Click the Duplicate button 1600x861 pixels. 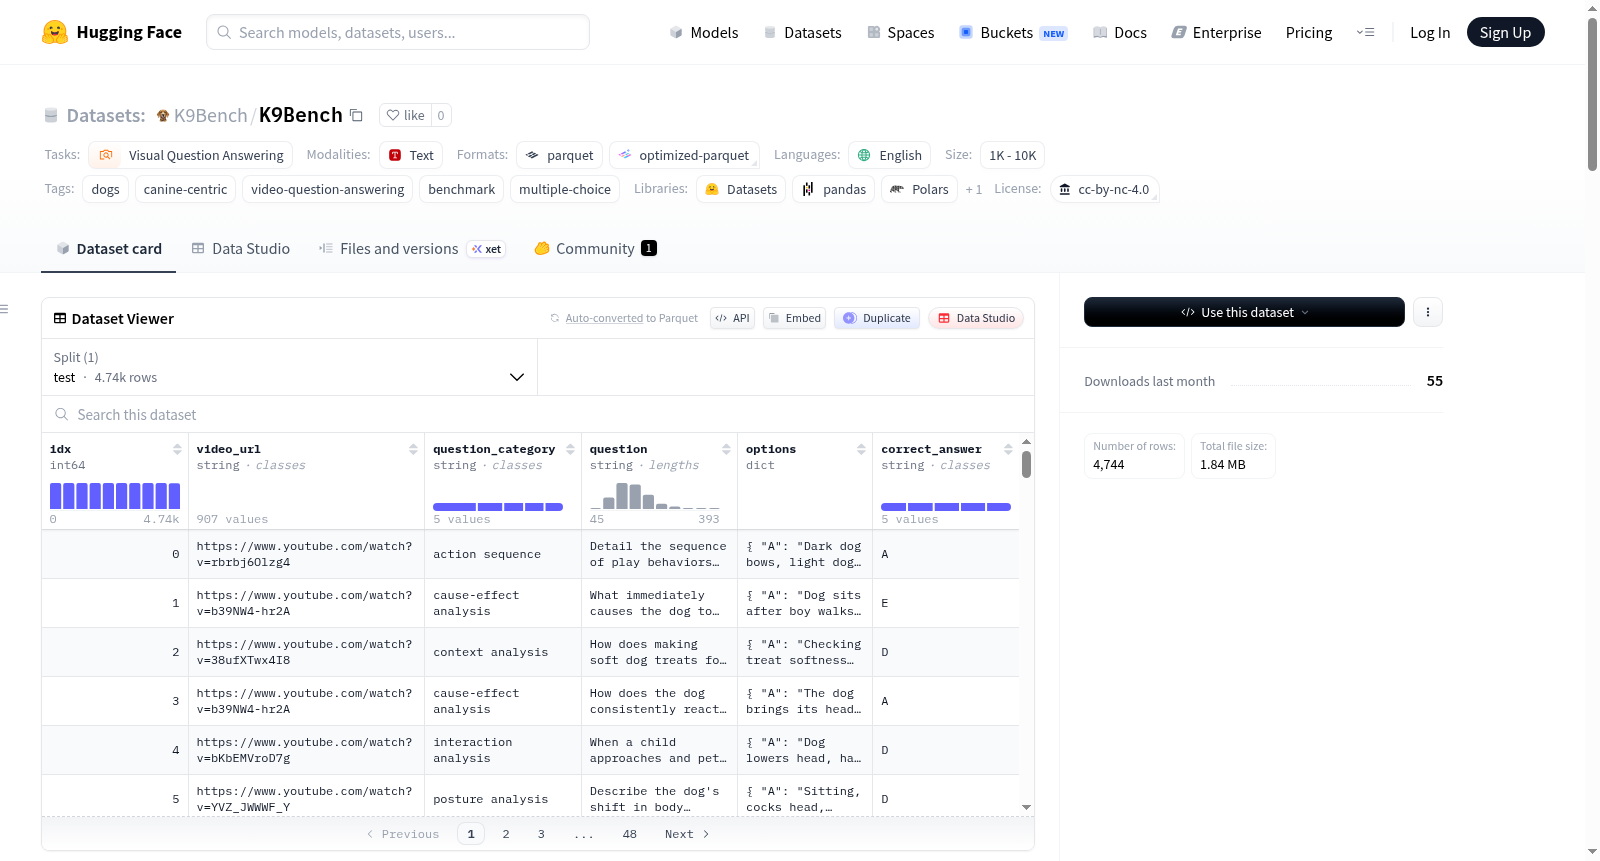[x=877, y=318]
